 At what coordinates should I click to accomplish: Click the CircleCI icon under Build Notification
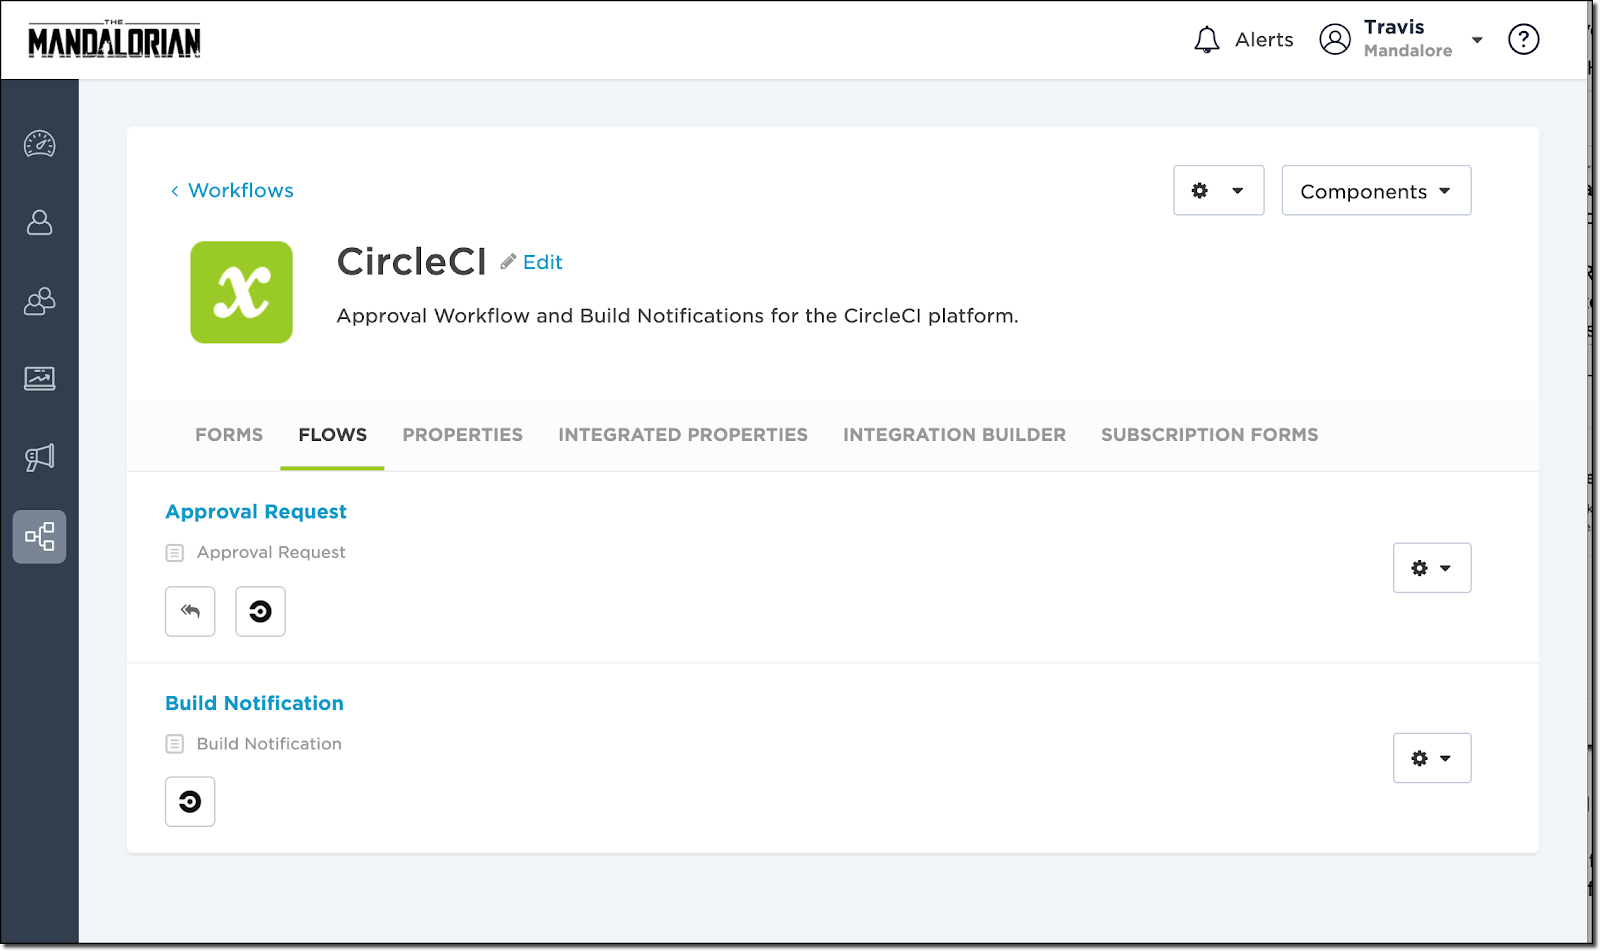pos(190,801)
